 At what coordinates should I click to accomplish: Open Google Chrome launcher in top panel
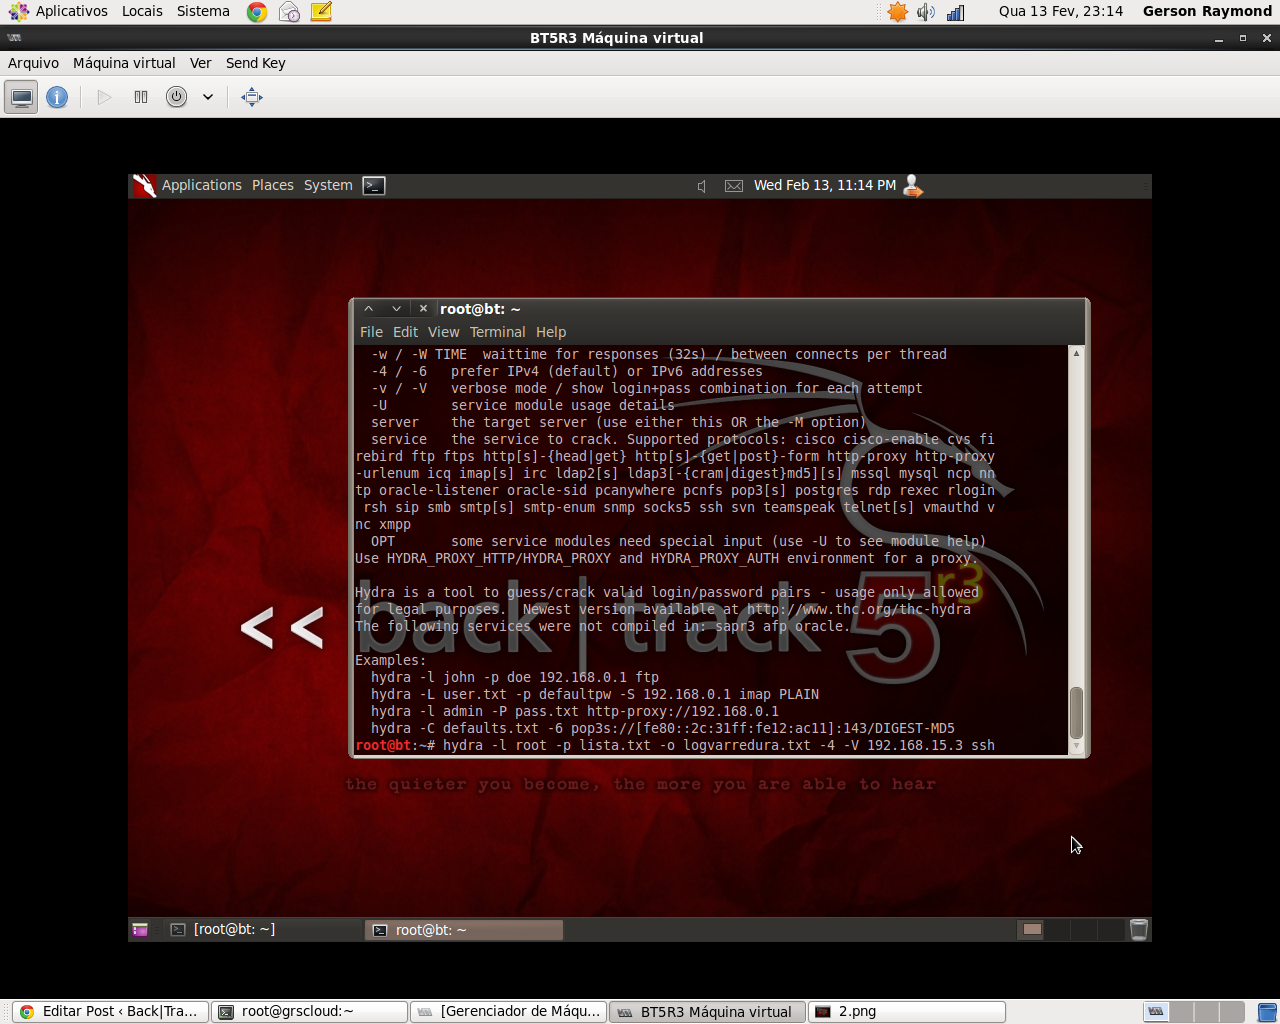257,12
